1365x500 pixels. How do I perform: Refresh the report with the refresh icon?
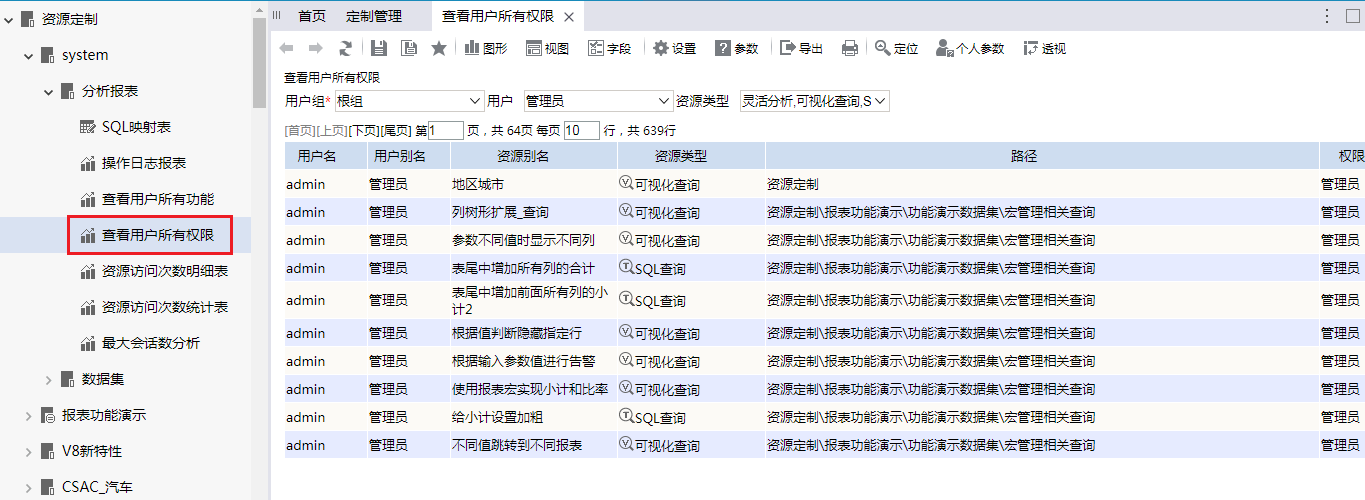[x=346, y=48]
